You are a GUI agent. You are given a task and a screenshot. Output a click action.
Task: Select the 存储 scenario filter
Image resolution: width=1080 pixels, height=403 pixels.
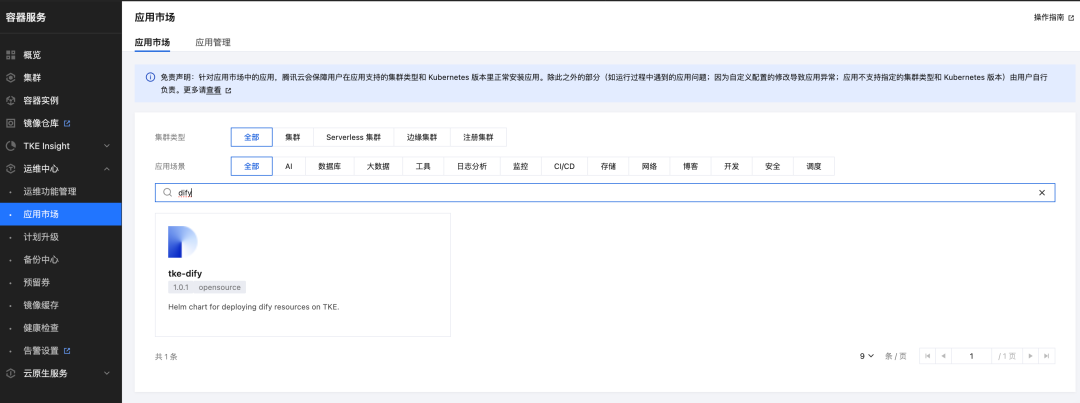tap(608, 166)
